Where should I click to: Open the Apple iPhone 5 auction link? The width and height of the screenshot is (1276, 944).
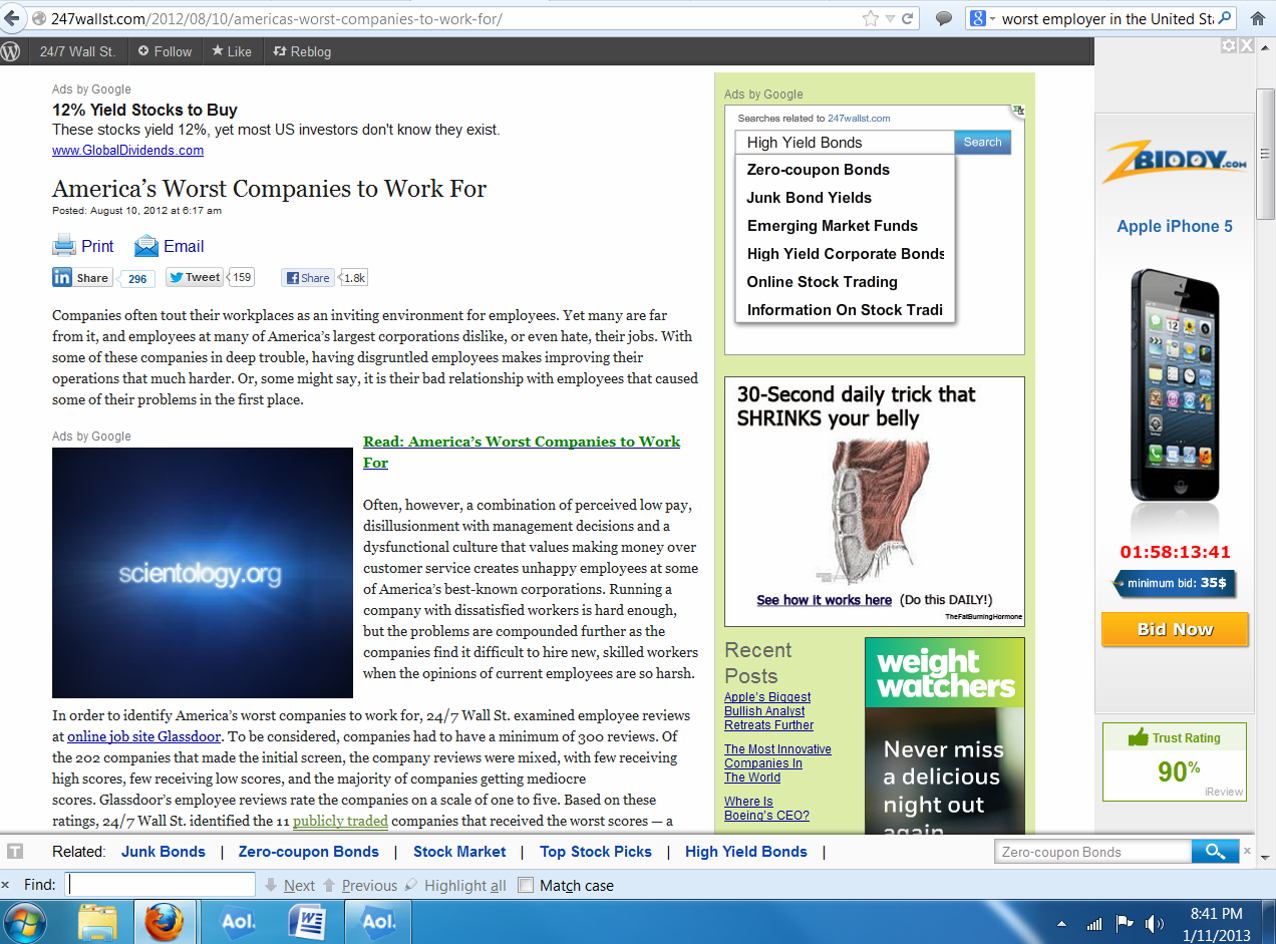click(x=1175, y=226)
